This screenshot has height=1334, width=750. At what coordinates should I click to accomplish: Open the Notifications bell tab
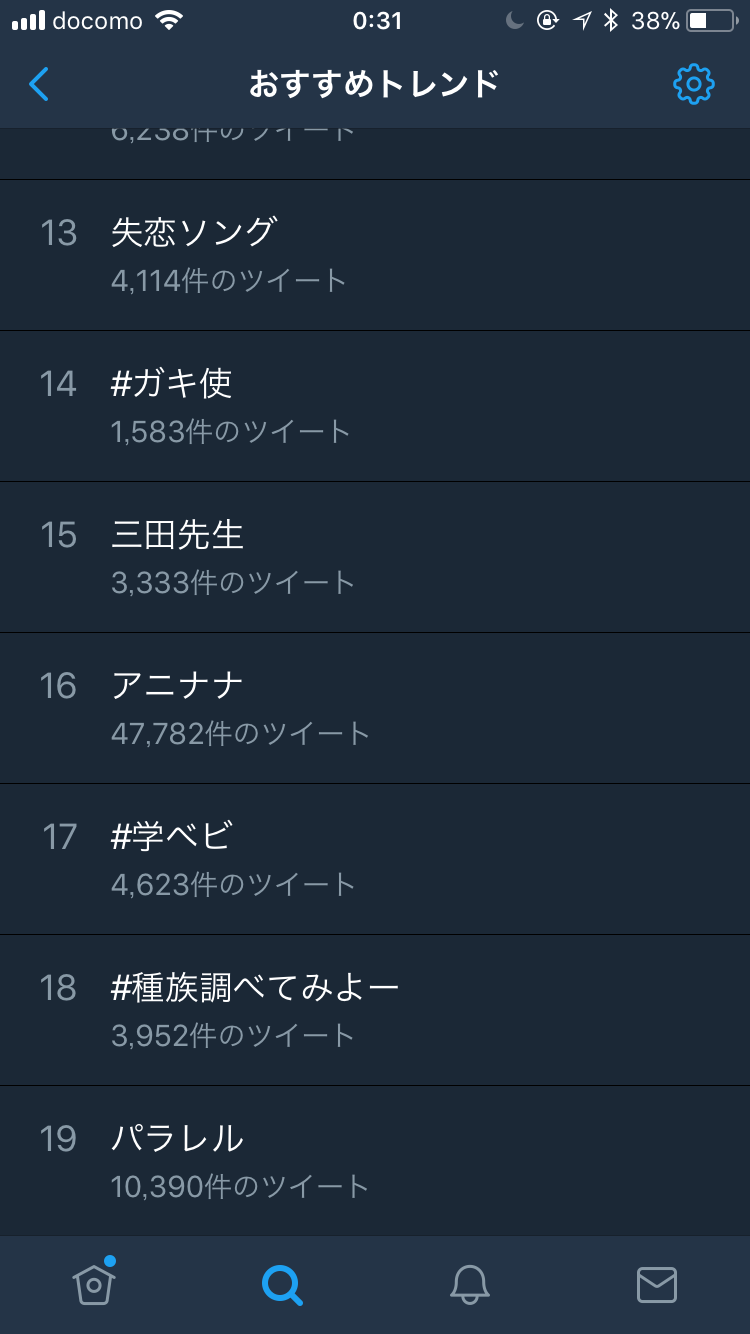pyautogui.click(x=469, y=1285)
